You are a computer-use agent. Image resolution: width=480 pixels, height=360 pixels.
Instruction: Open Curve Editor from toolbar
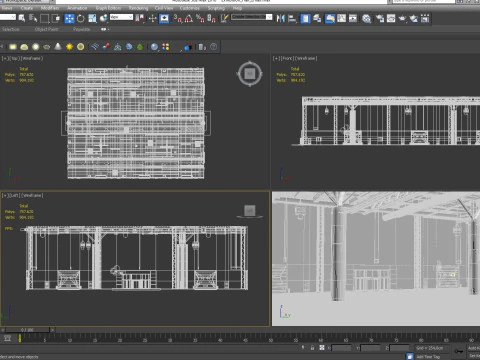(342, 18)
